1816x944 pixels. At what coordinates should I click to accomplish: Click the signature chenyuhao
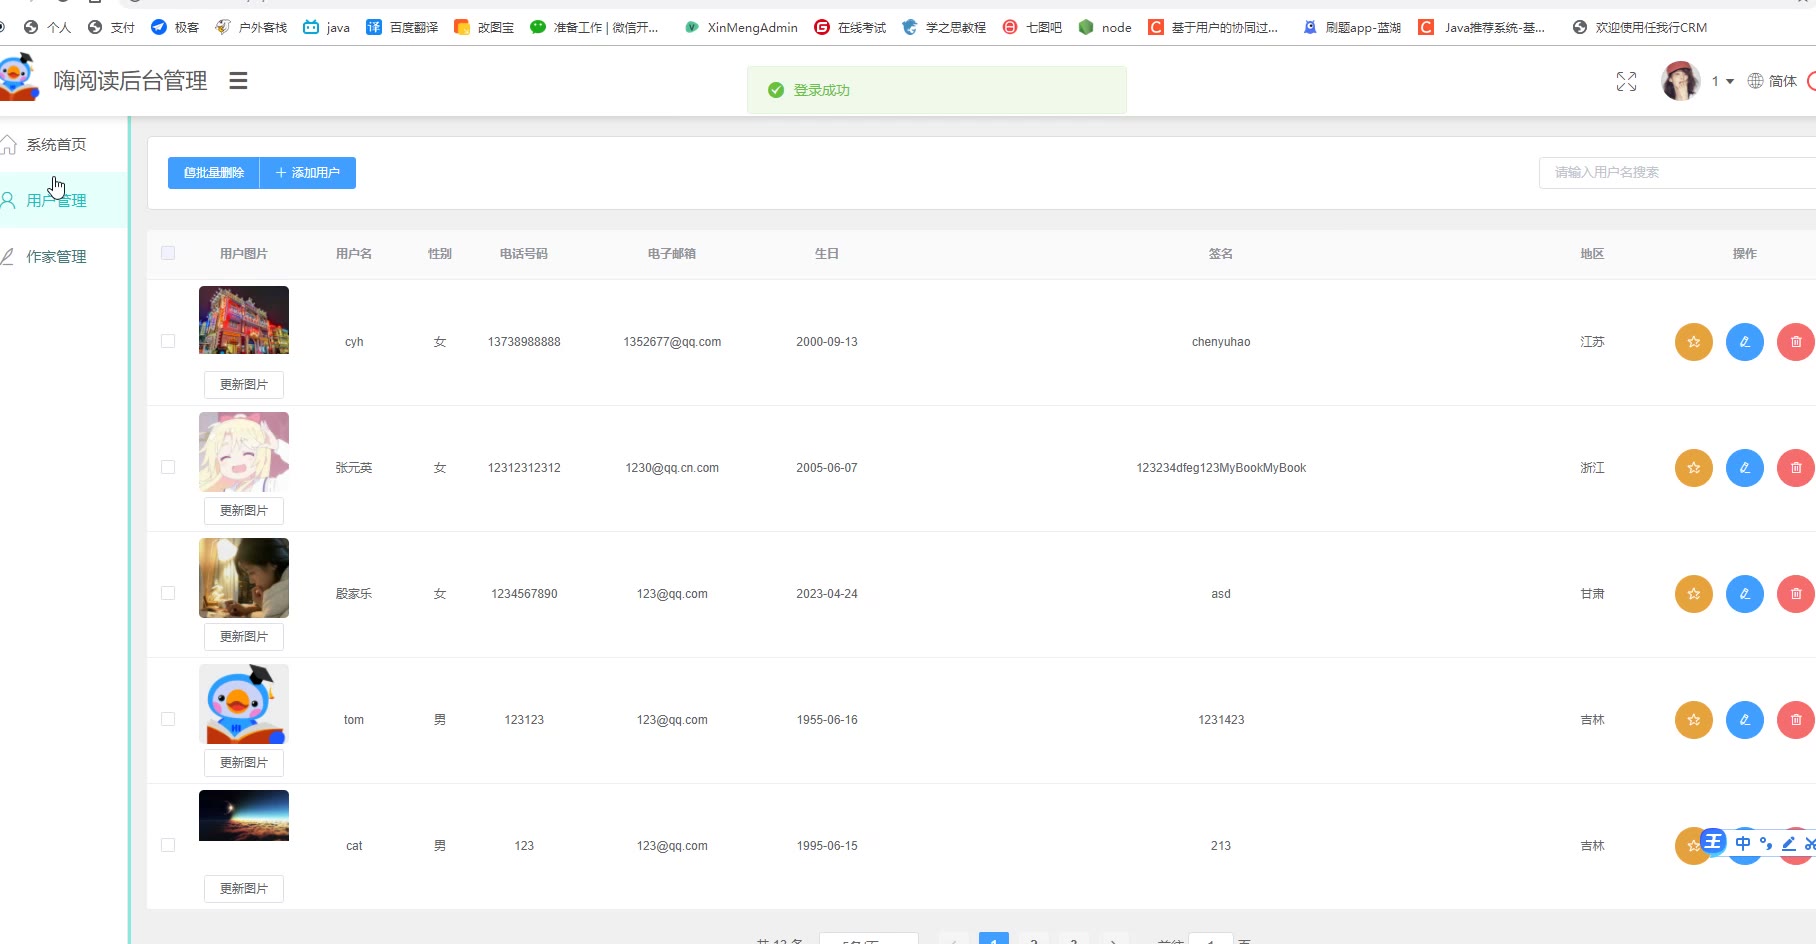(x=1221, y=342)
